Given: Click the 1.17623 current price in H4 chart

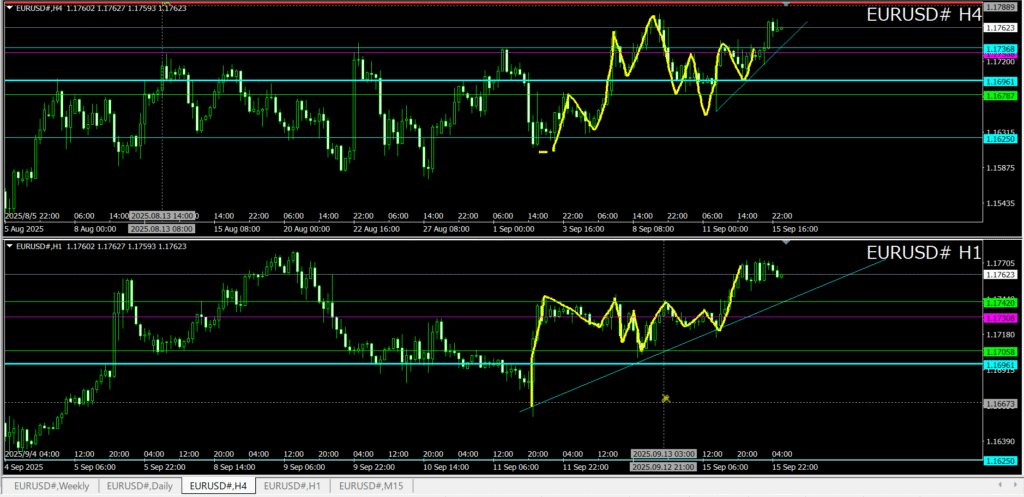Looking at the screenshot, I should tap(1001, 28).
